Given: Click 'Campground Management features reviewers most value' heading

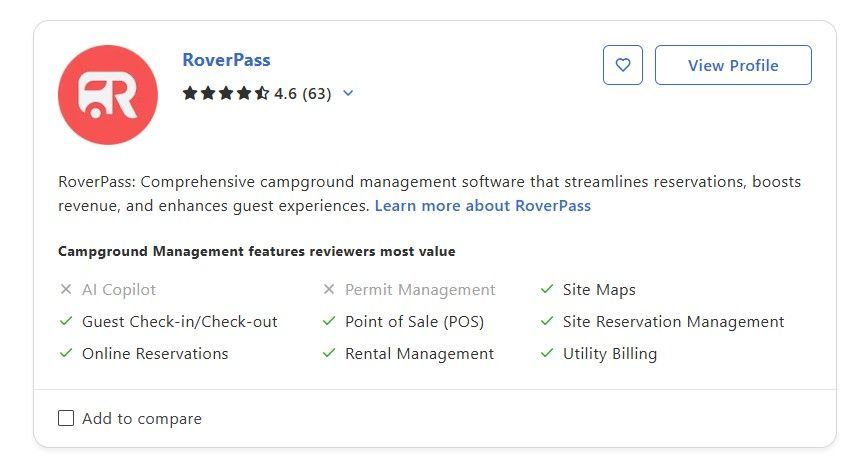Looking at the screenshot, I should [x=257, y=251].
